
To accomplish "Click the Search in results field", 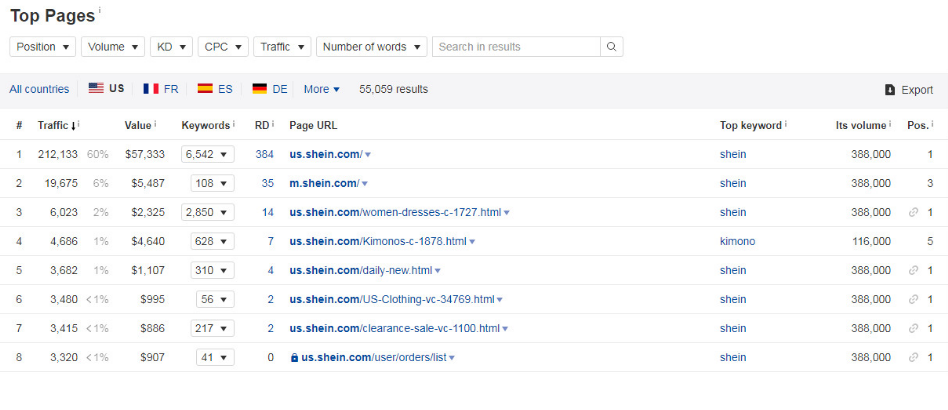I will click(x=516, y=47).
